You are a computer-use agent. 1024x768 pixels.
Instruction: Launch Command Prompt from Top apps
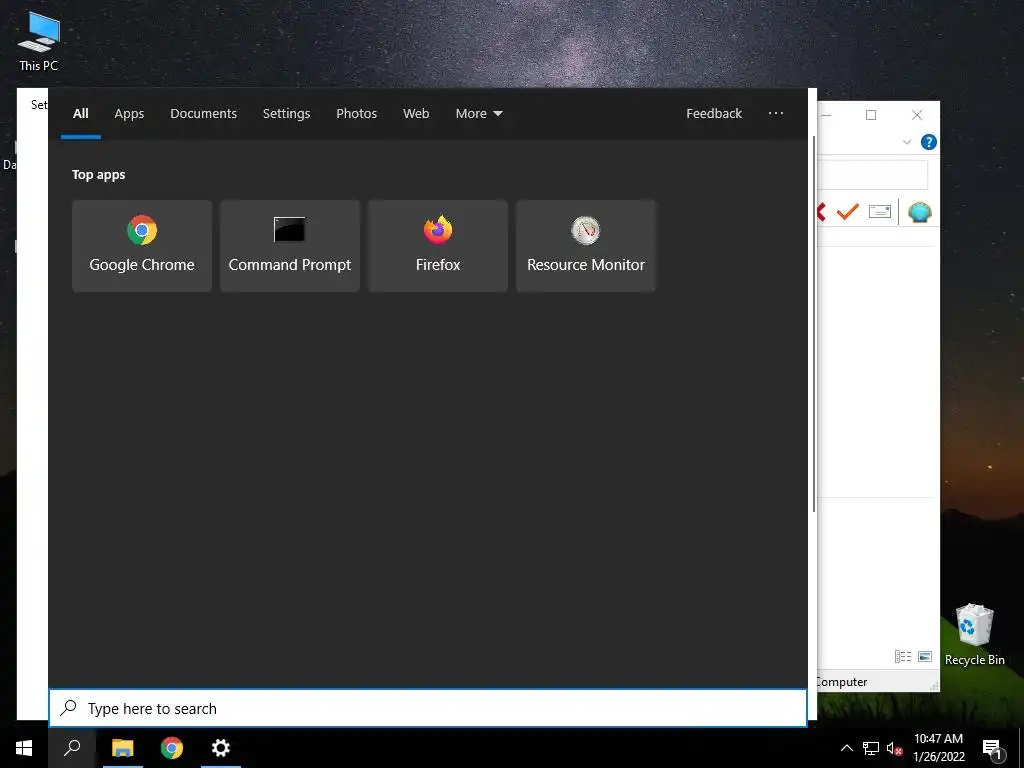(x=290, y=246)
